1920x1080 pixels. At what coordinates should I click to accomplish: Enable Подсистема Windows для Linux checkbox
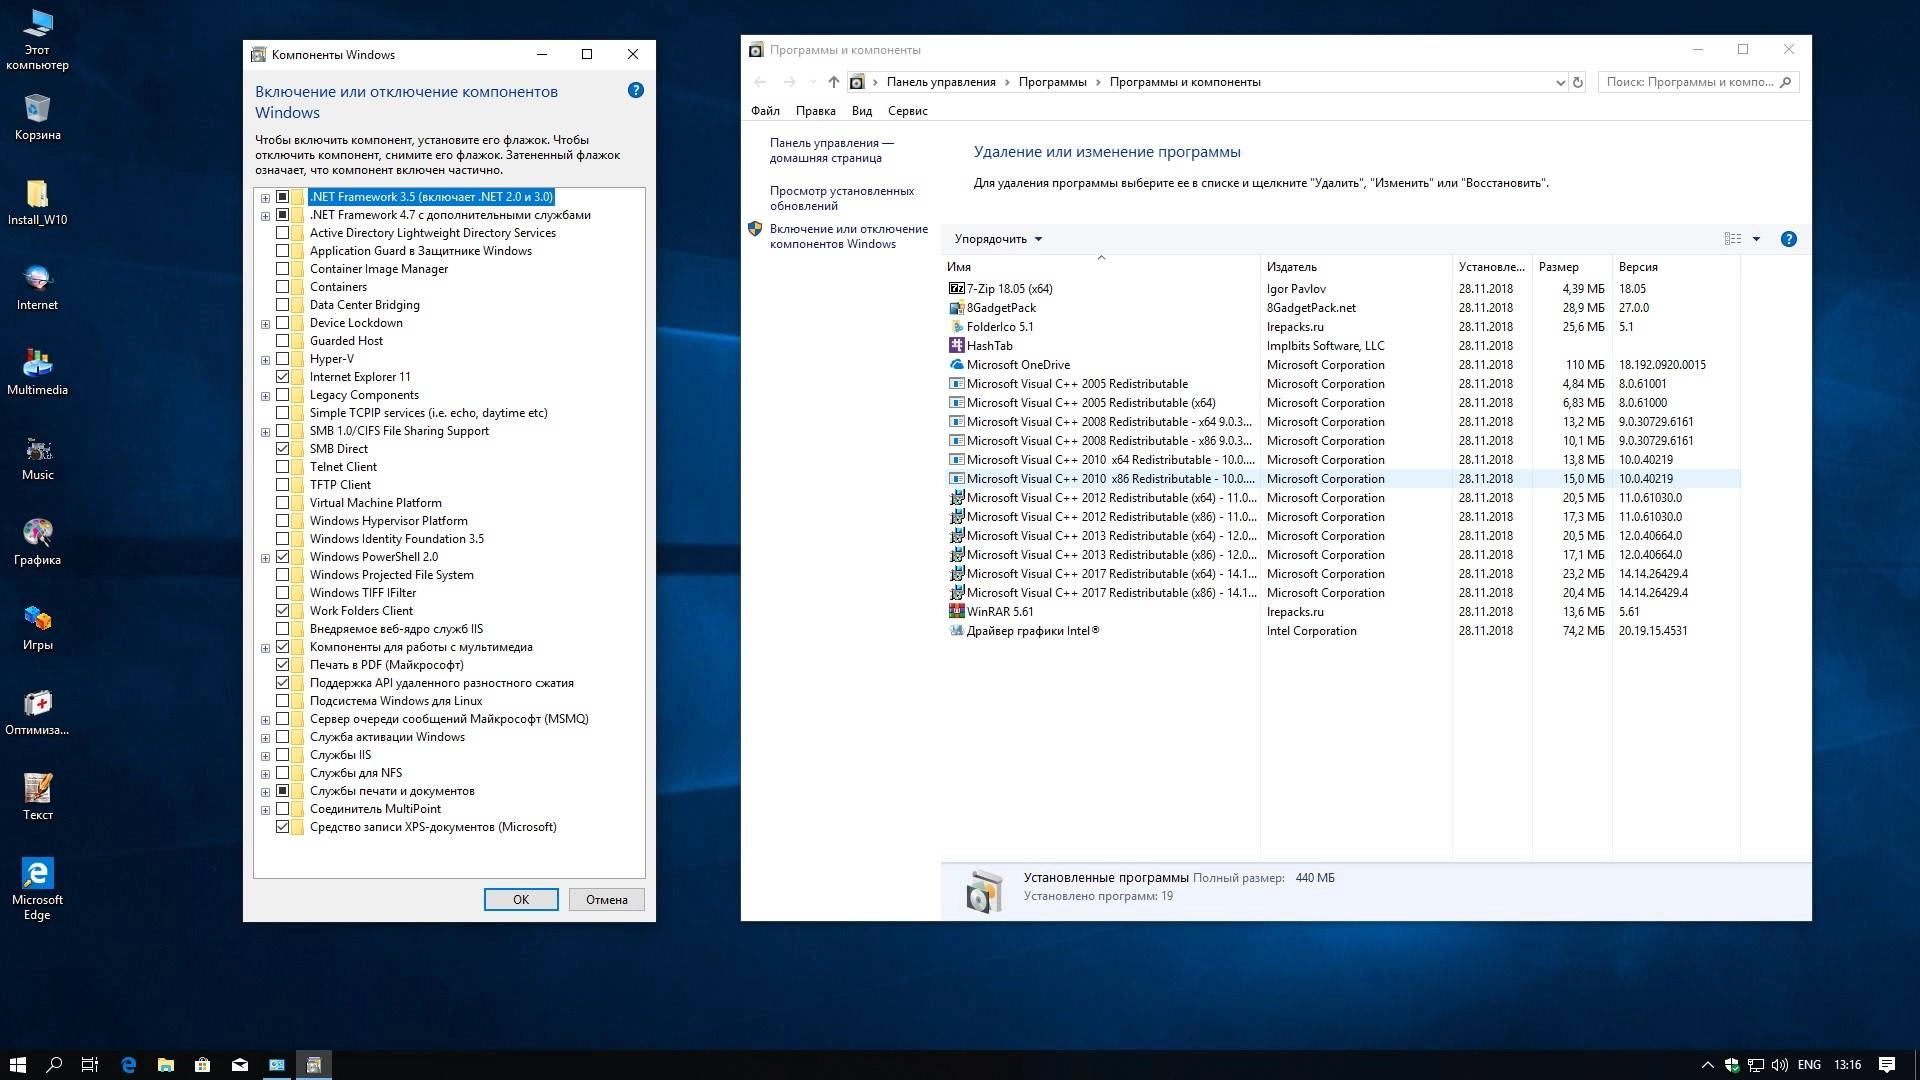[x=282, y=701]
